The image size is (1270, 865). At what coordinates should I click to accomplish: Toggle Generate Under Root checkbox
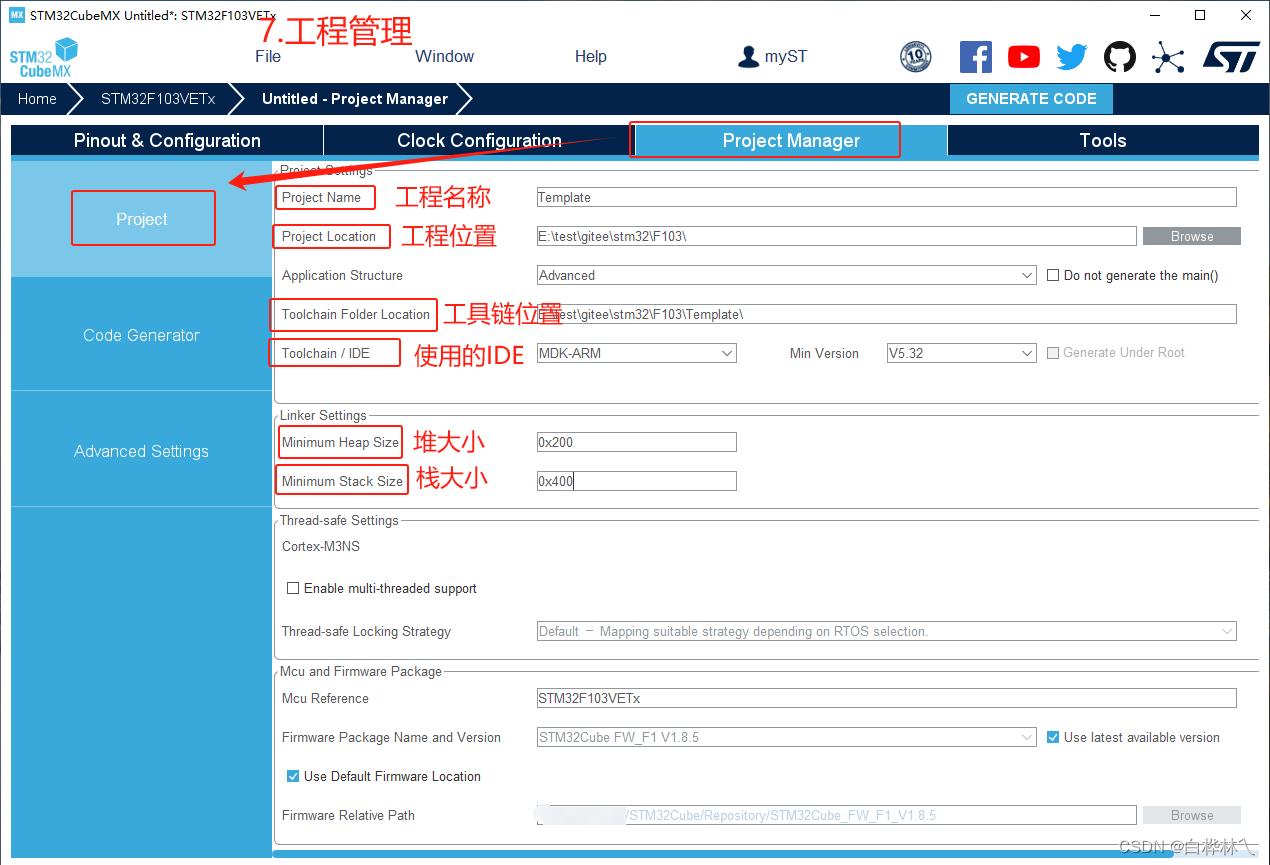pyautogui.click(x=1053, y=353)
